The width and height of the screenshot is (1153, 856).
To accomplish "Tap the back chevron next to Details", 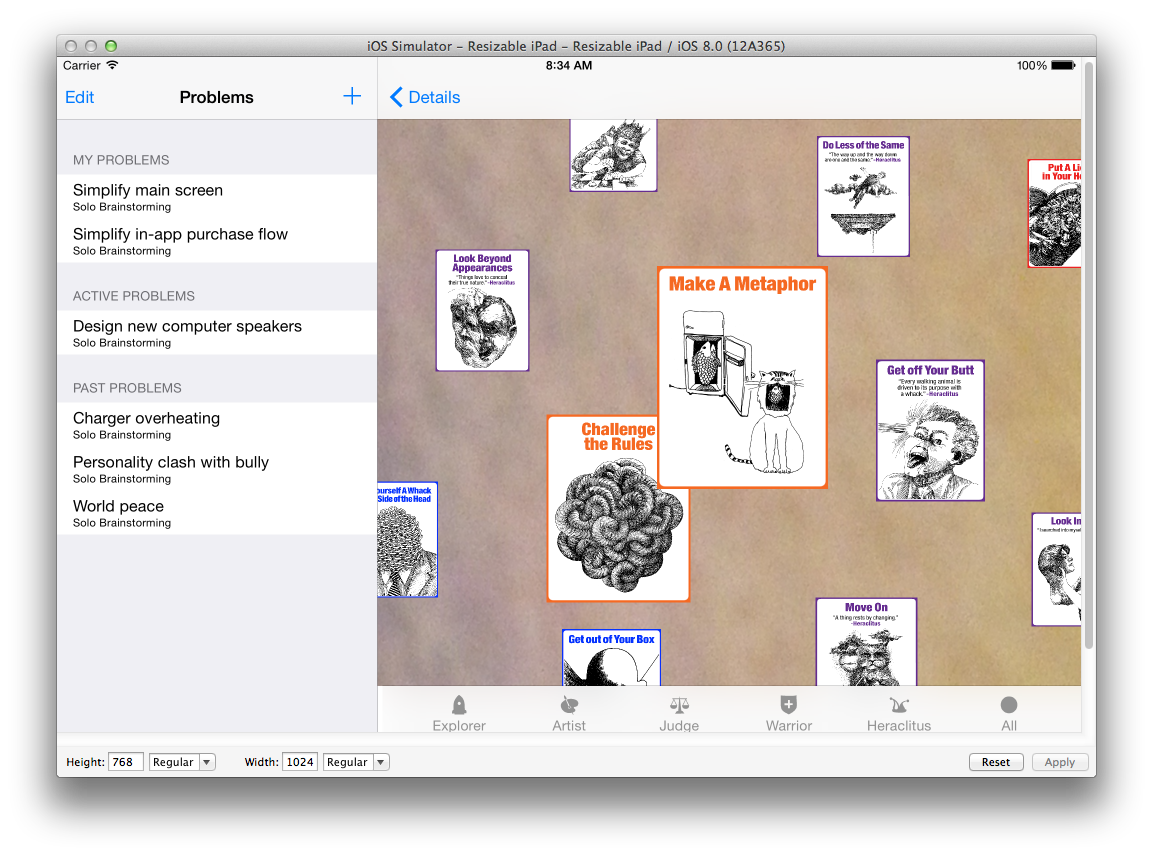I will click(396, 97).
